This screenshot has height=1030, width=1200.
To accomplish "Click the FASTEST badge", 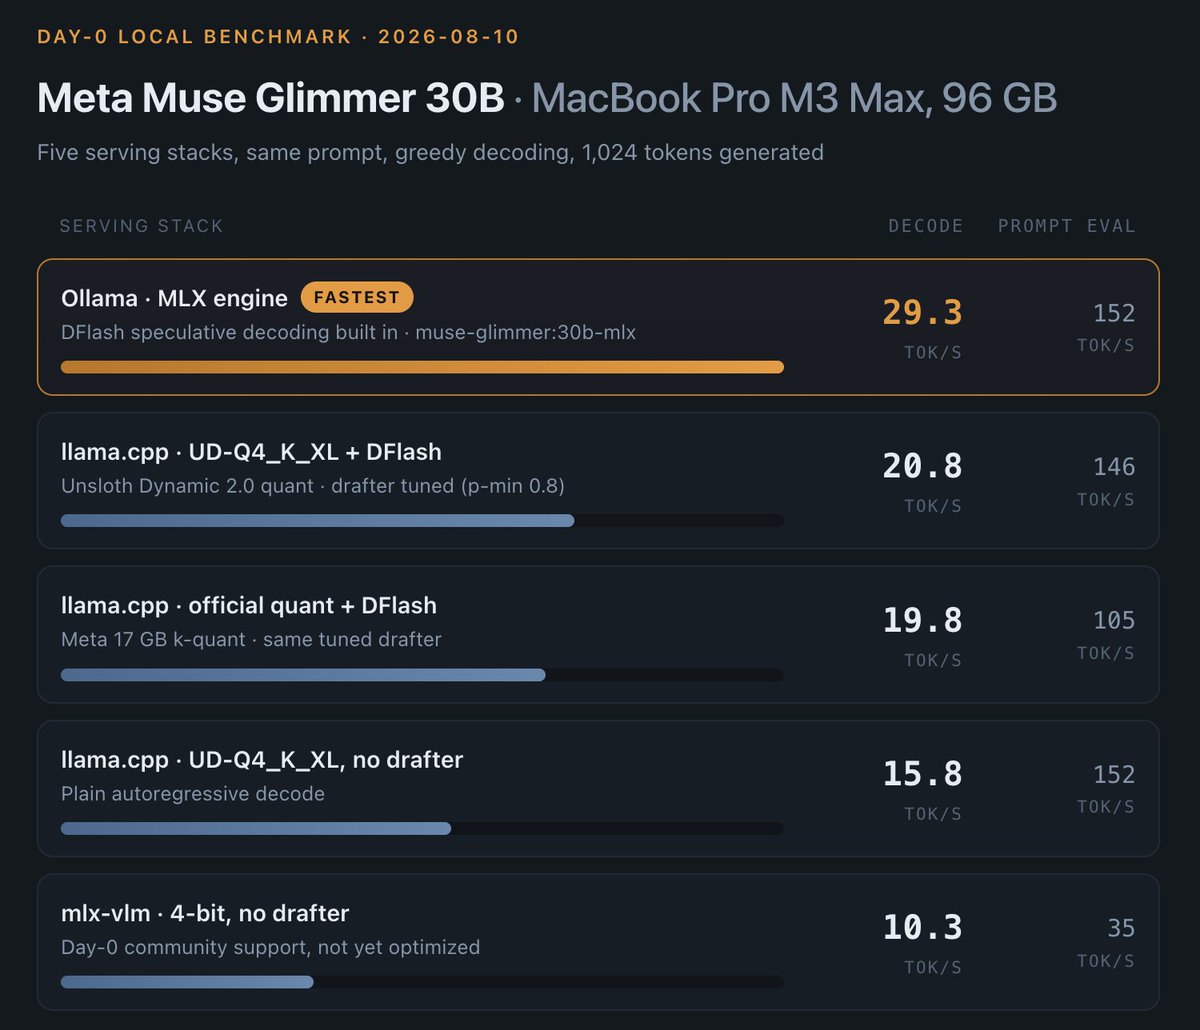I will [357, 297].
